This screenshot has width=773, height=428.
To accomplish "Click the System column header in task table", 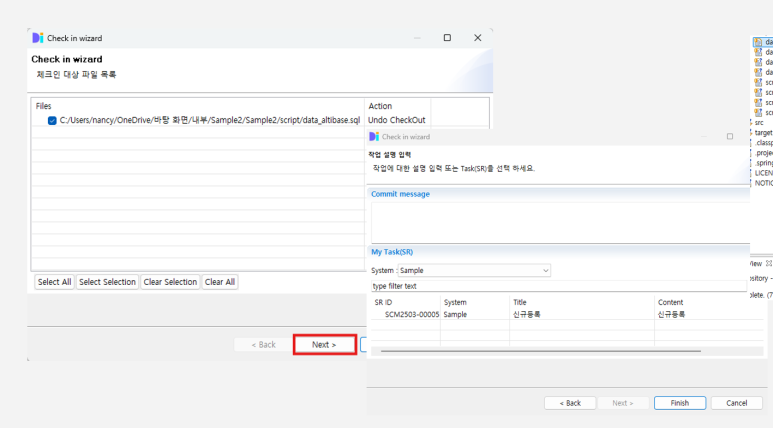I will pos(455,302).
